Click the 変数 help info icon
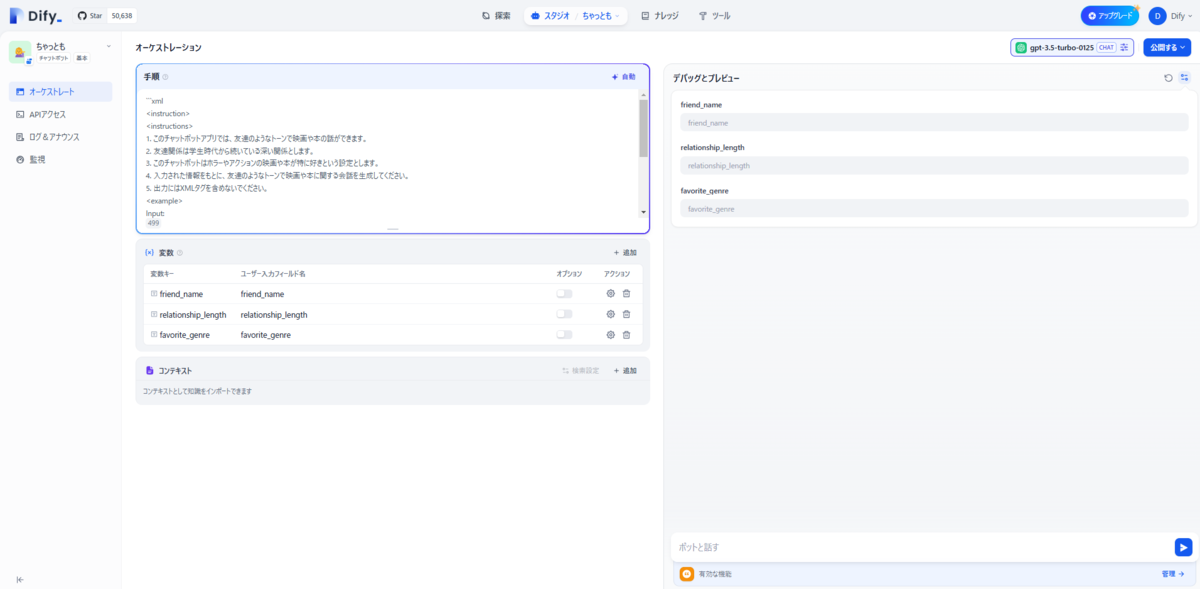This screenshot has height=589, width=1200. (x=180, y=253)
